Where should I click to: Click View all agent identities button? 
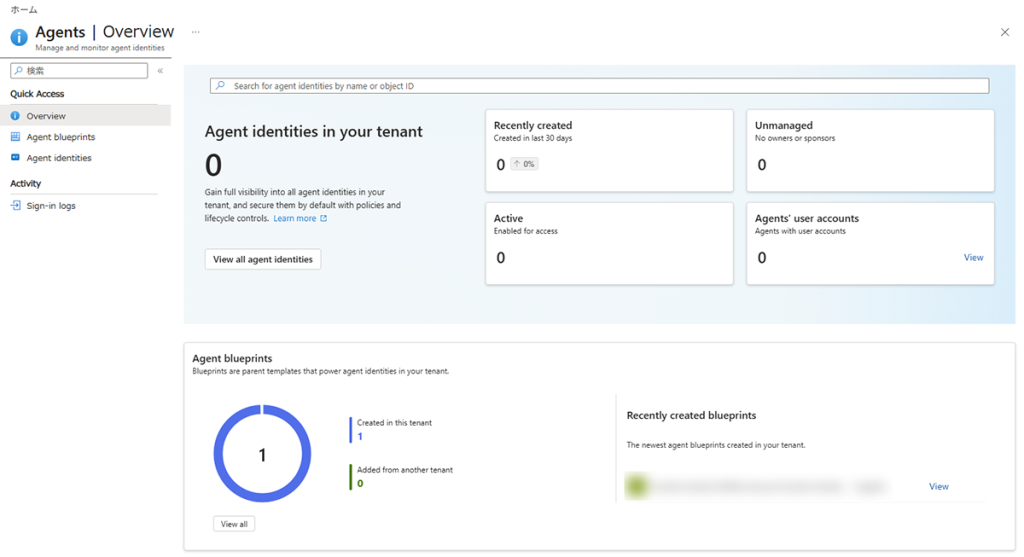click(x=263, y=259)
